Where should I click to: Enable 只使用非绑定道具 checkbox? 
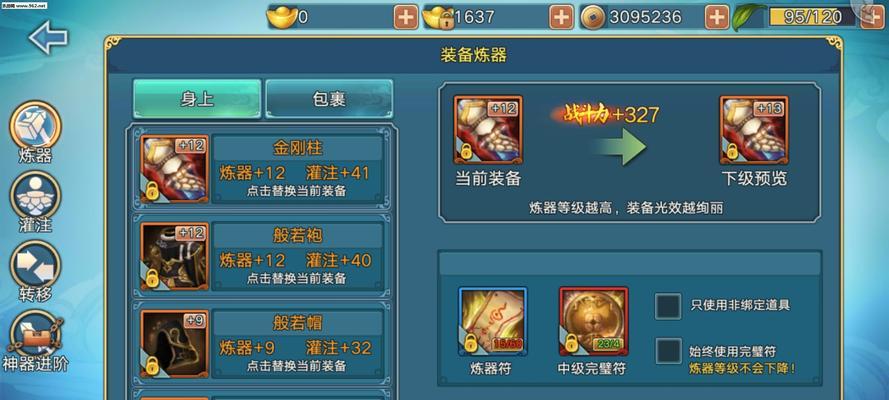click(668, 306)
